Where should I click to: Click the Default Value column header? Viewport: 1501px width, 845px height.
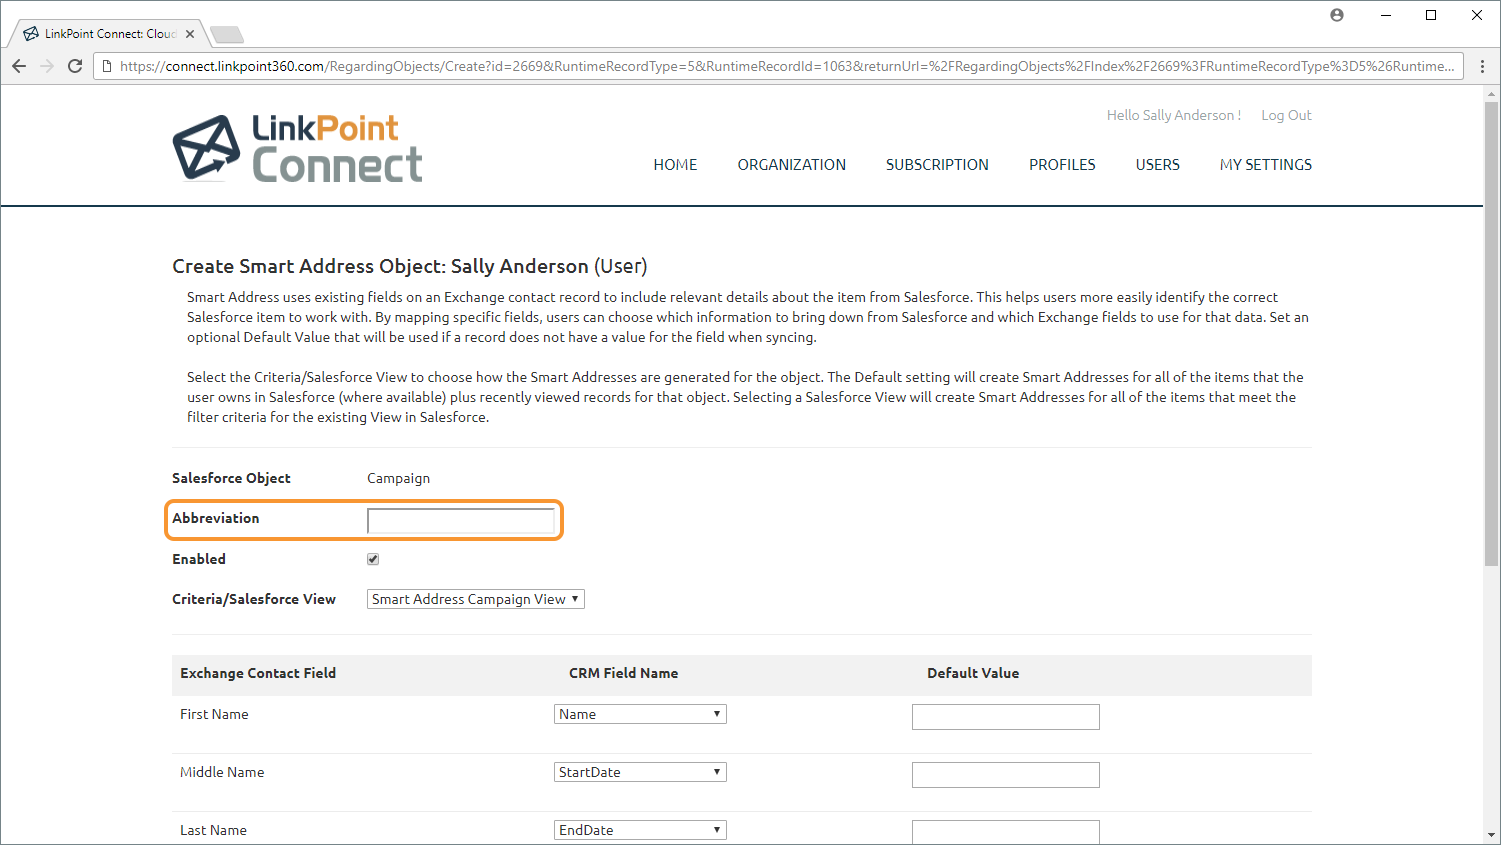click(x=973, y=673)
